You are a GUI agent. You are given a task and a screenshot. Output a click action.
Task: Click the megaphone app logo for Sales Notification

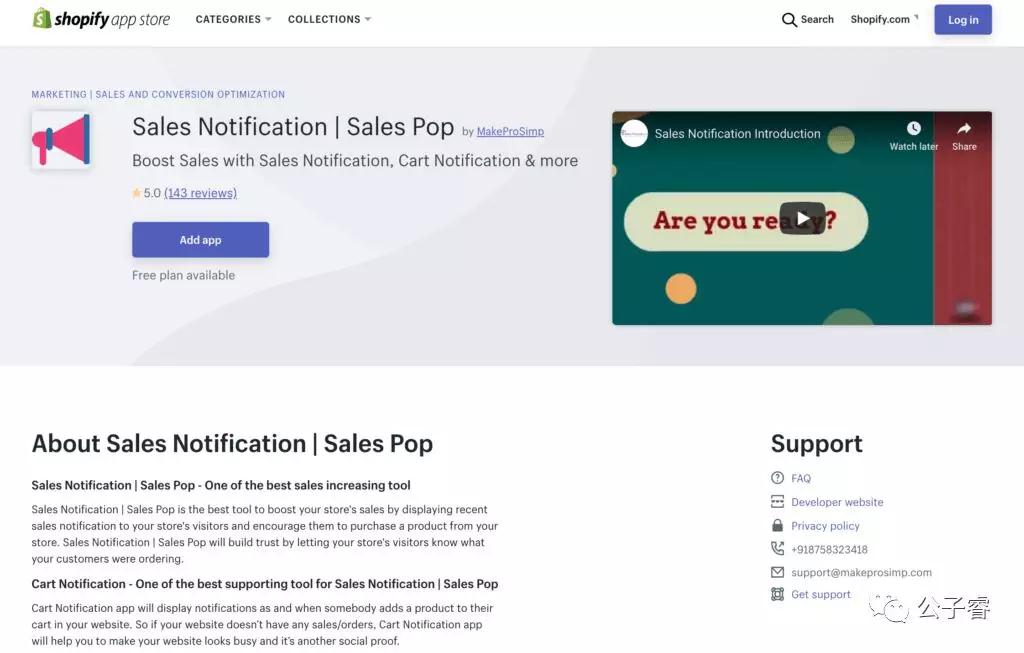pos(62,140)
